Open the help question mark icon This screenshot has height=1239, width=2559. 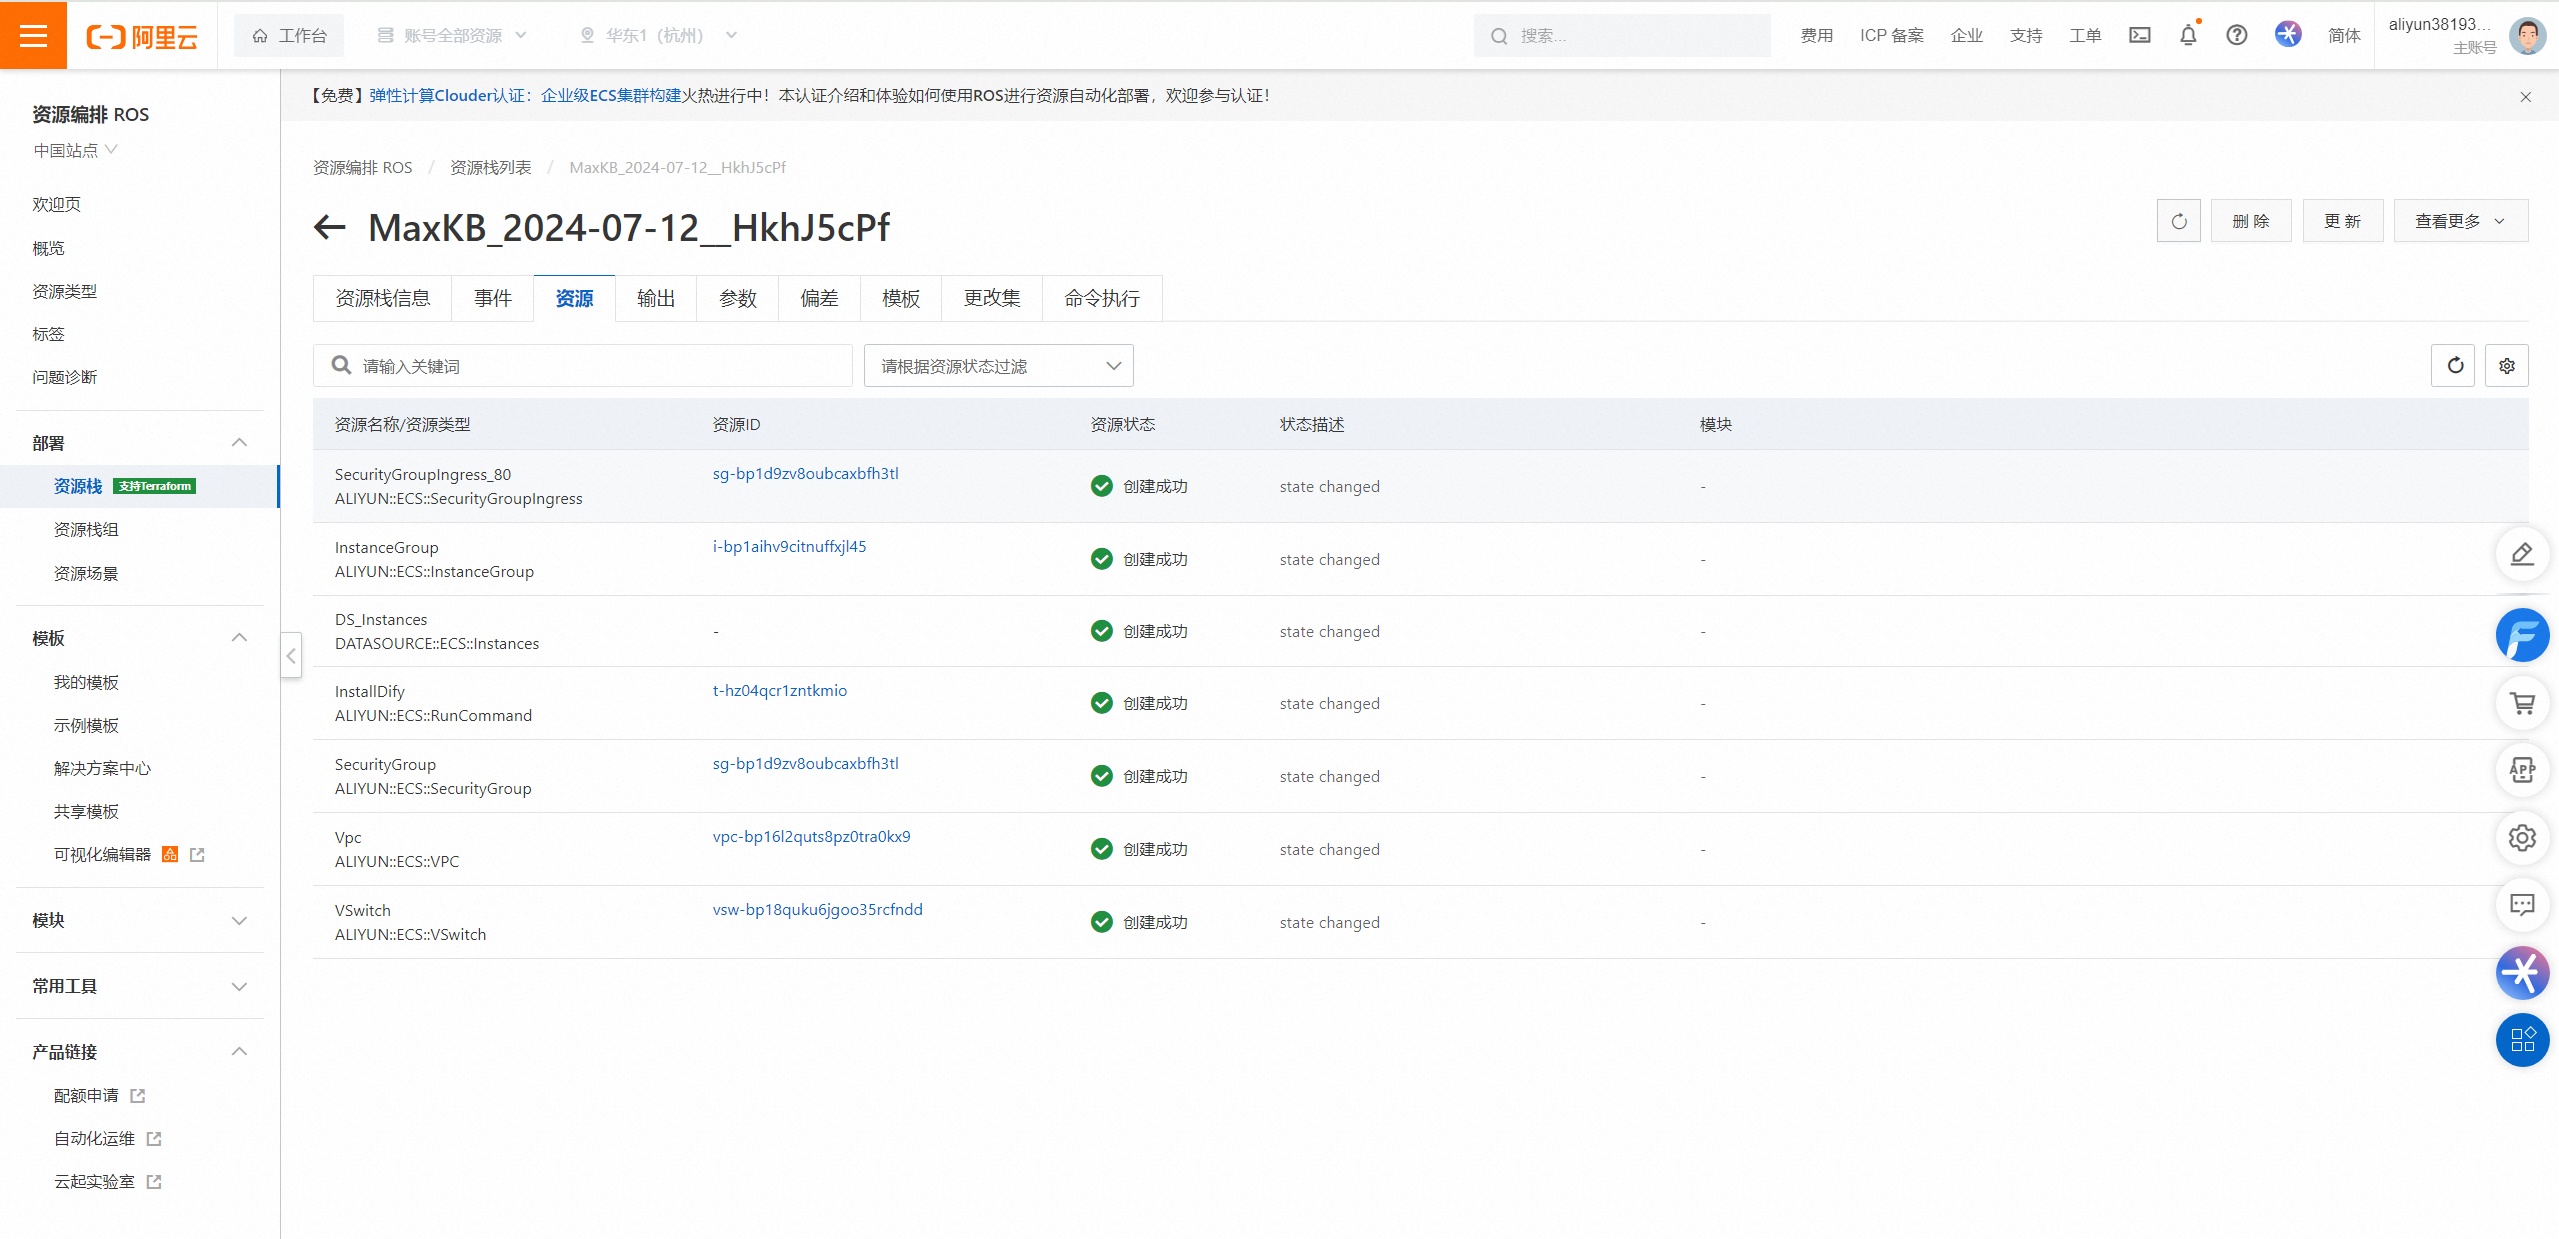click(x=2237, y=35)
